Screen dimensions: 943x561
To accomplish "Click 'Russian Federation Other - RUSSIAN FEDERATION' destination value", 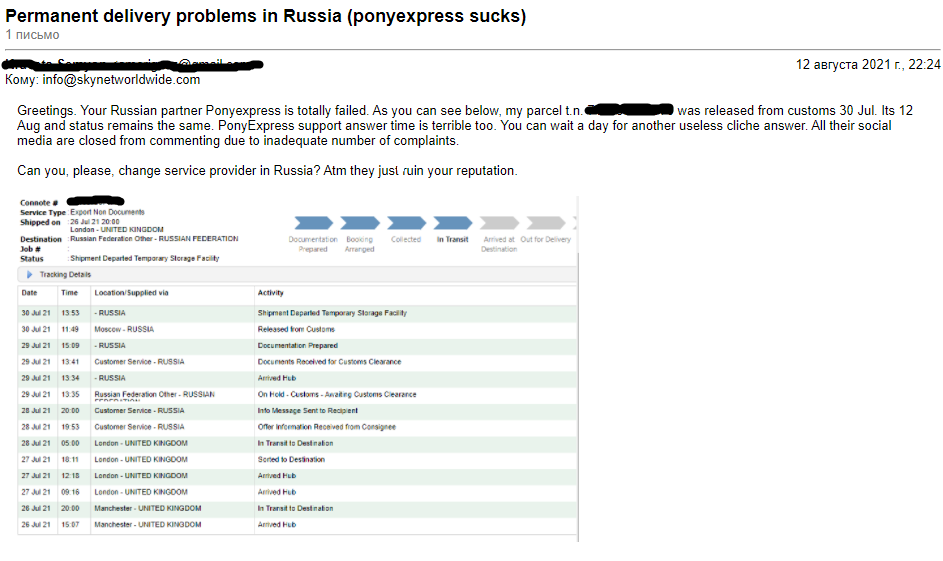I will point(155,239).
